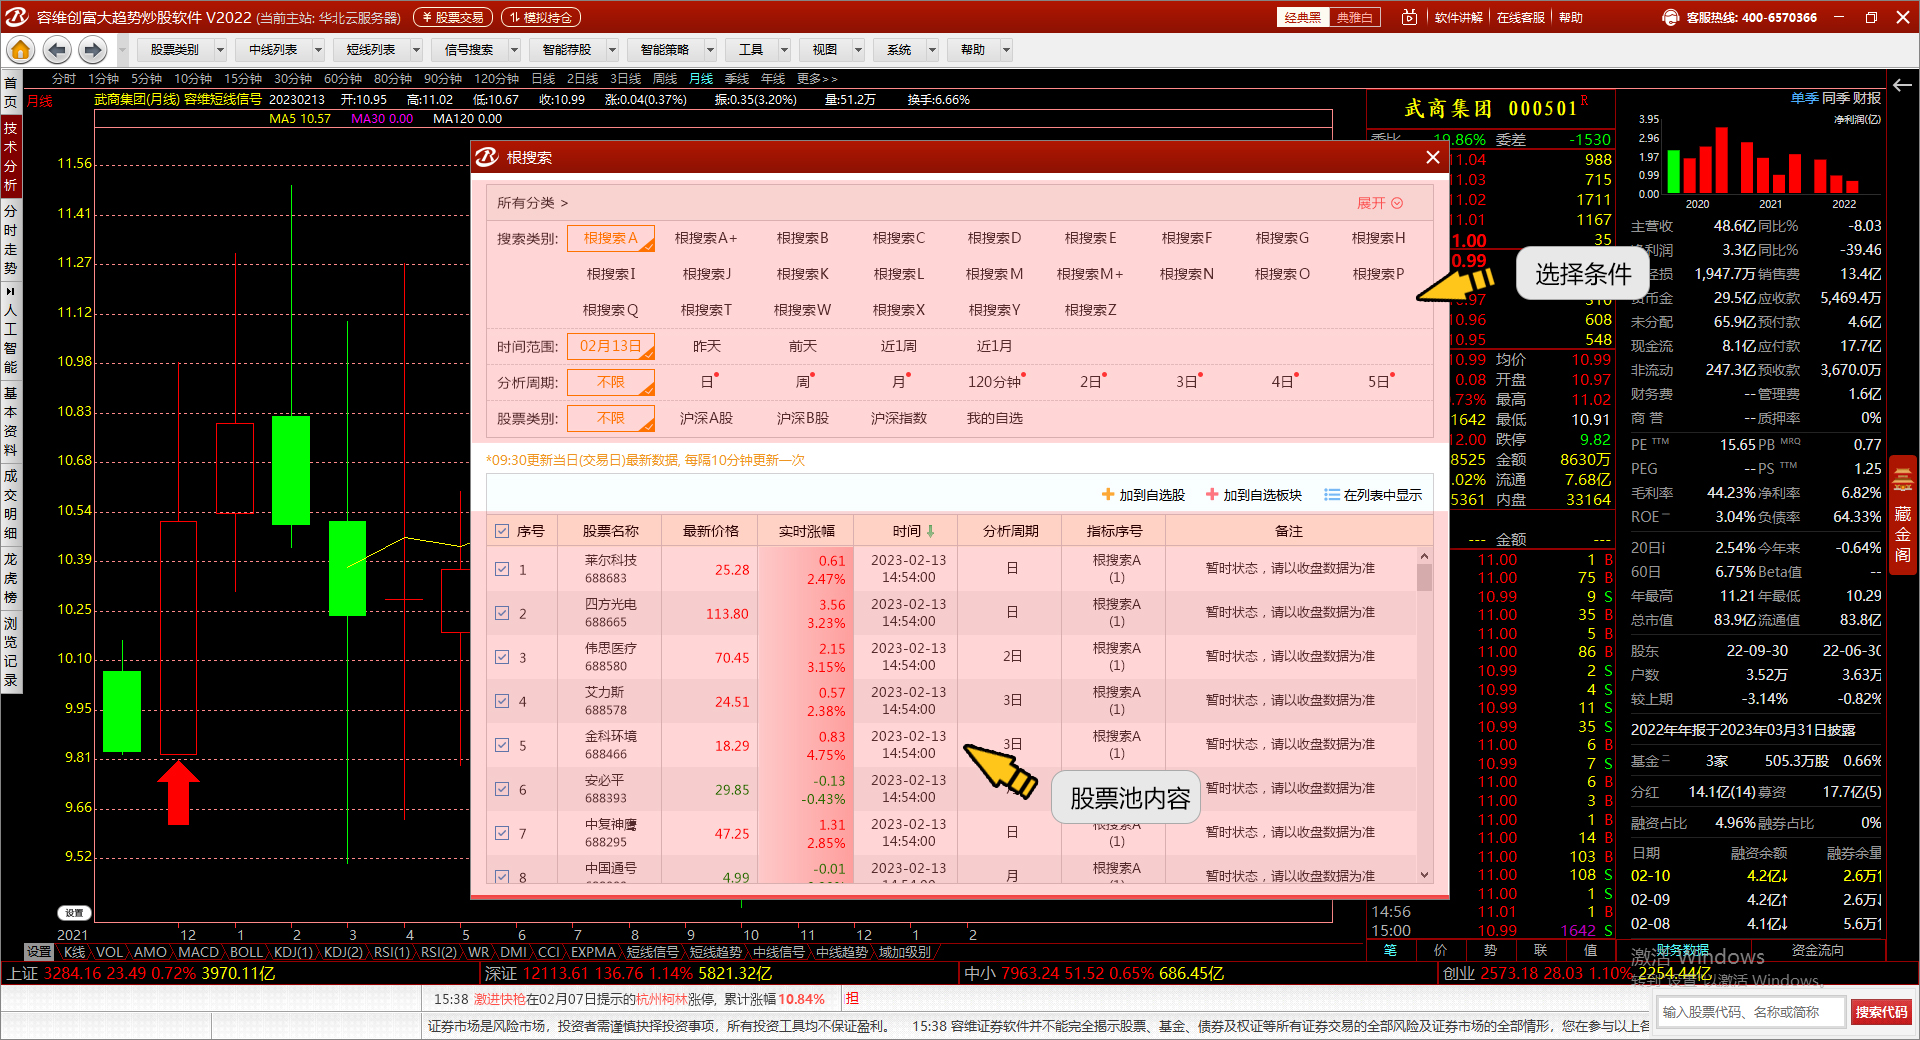Select time range 近1周
Screen dimensions: 1920x1040
pyautogui.click(x=898, y=346)
